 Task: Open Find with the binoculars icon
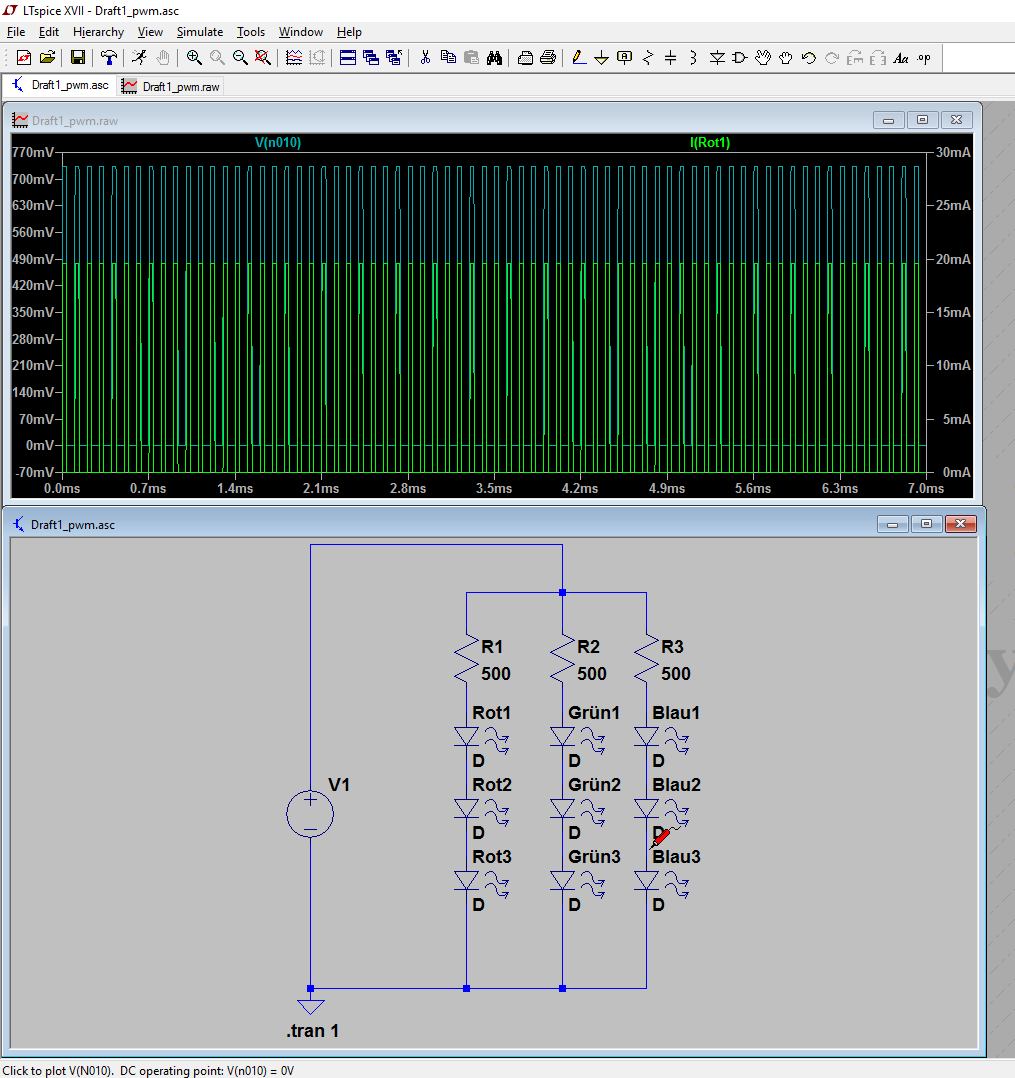[494, 58]
